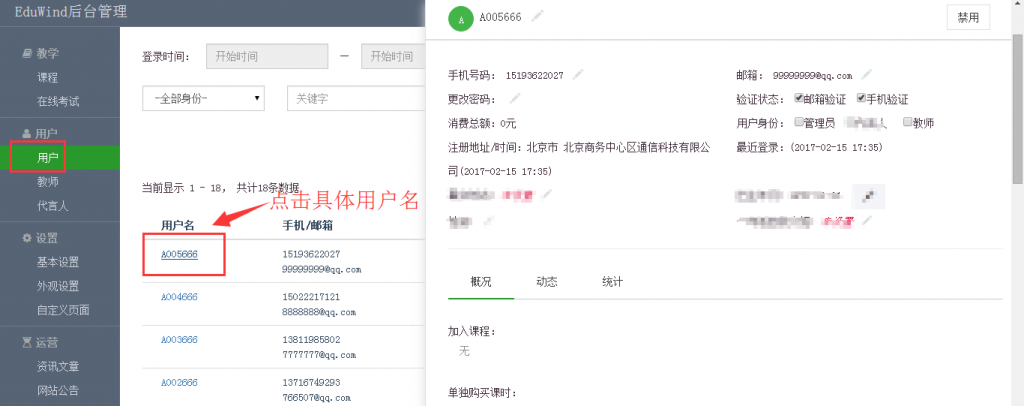1024x406 pixels.
Task: Click 15193622027 in the user list row
Action: tap(311, 254)
